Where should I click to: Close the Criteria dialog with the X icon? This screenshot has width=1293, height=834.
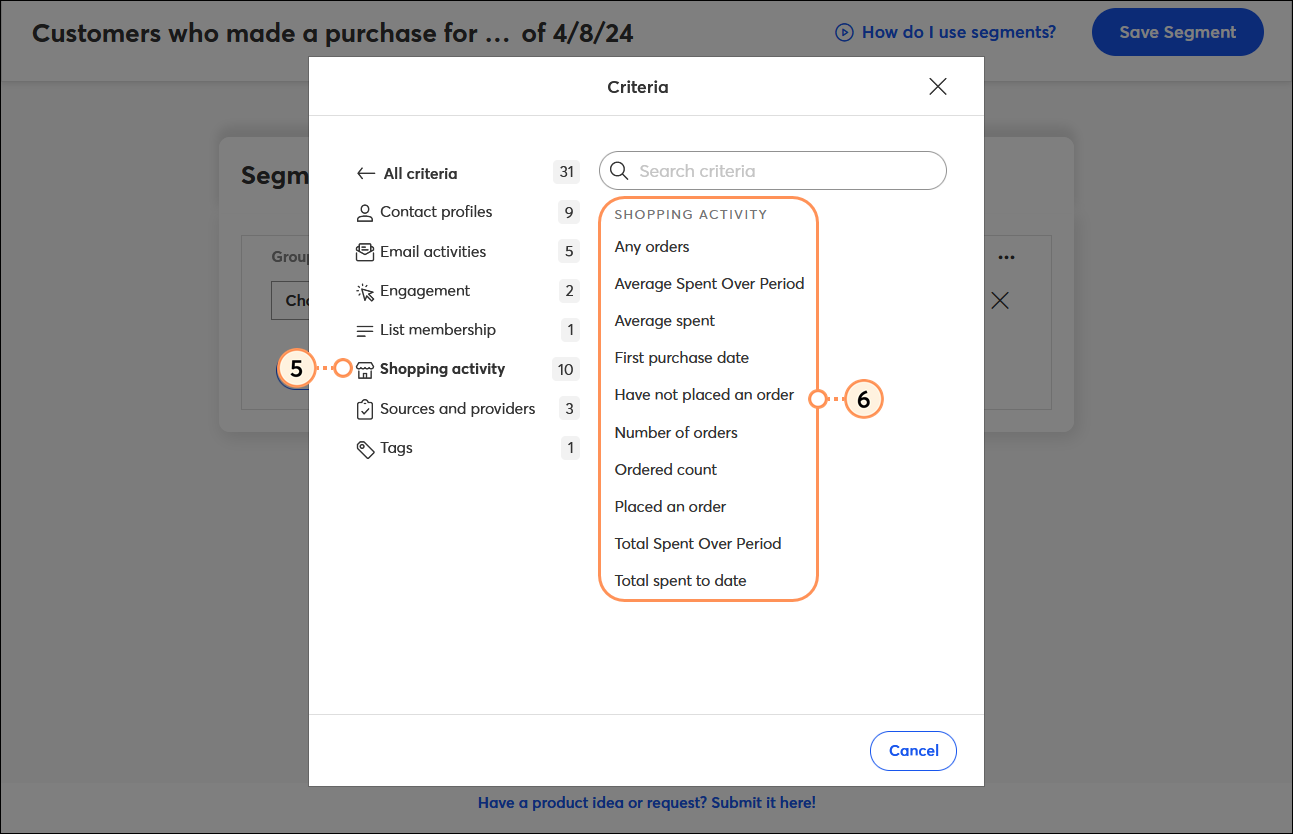tap(938, 87)
